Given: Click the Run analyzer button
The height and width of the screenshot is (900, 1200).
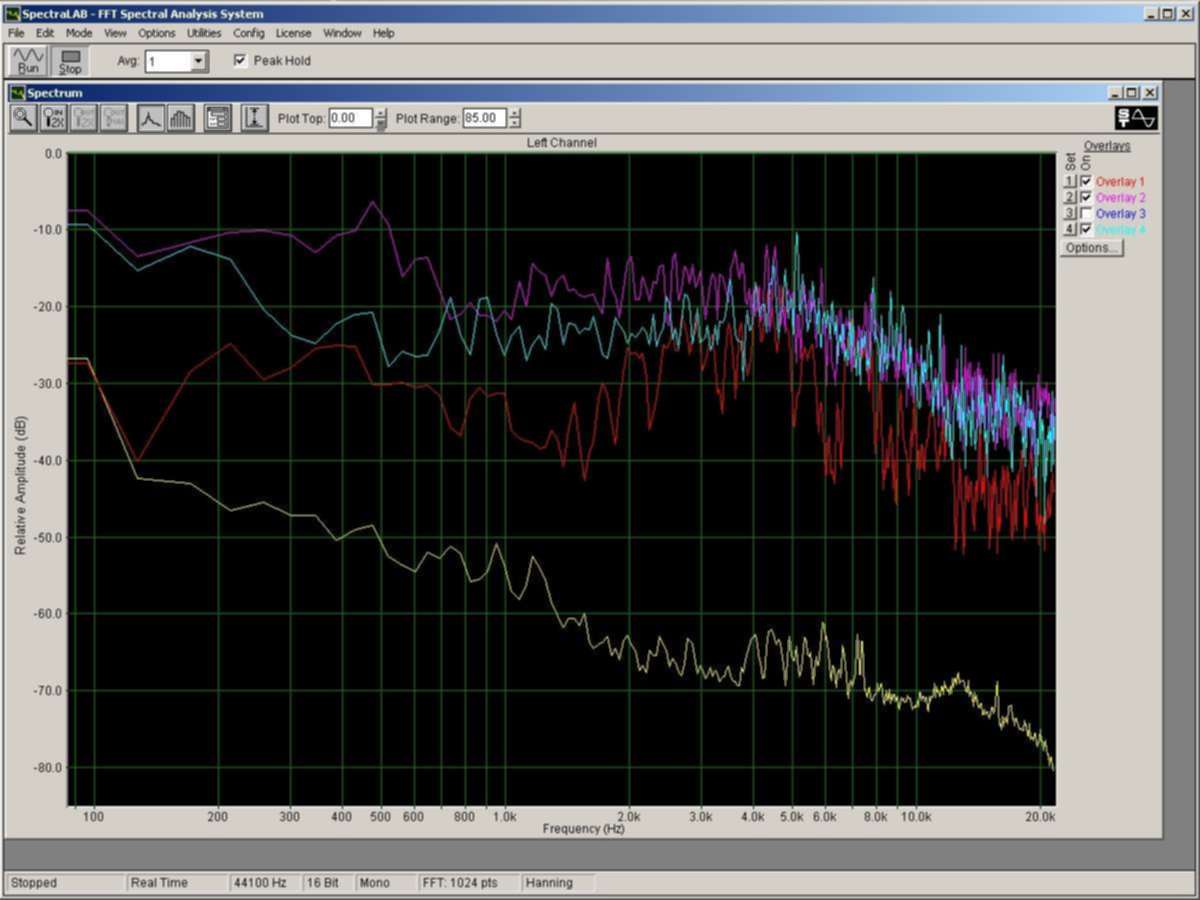Looking at the screenshot, I should tap(28, 61).
